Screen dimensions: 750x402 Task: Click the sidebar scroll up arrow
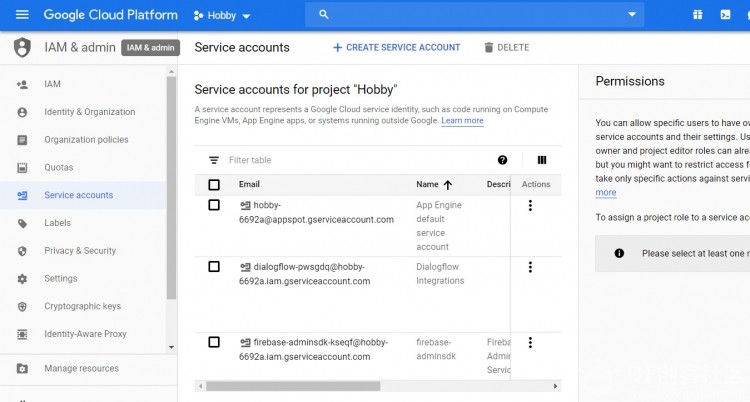[171, 72]
